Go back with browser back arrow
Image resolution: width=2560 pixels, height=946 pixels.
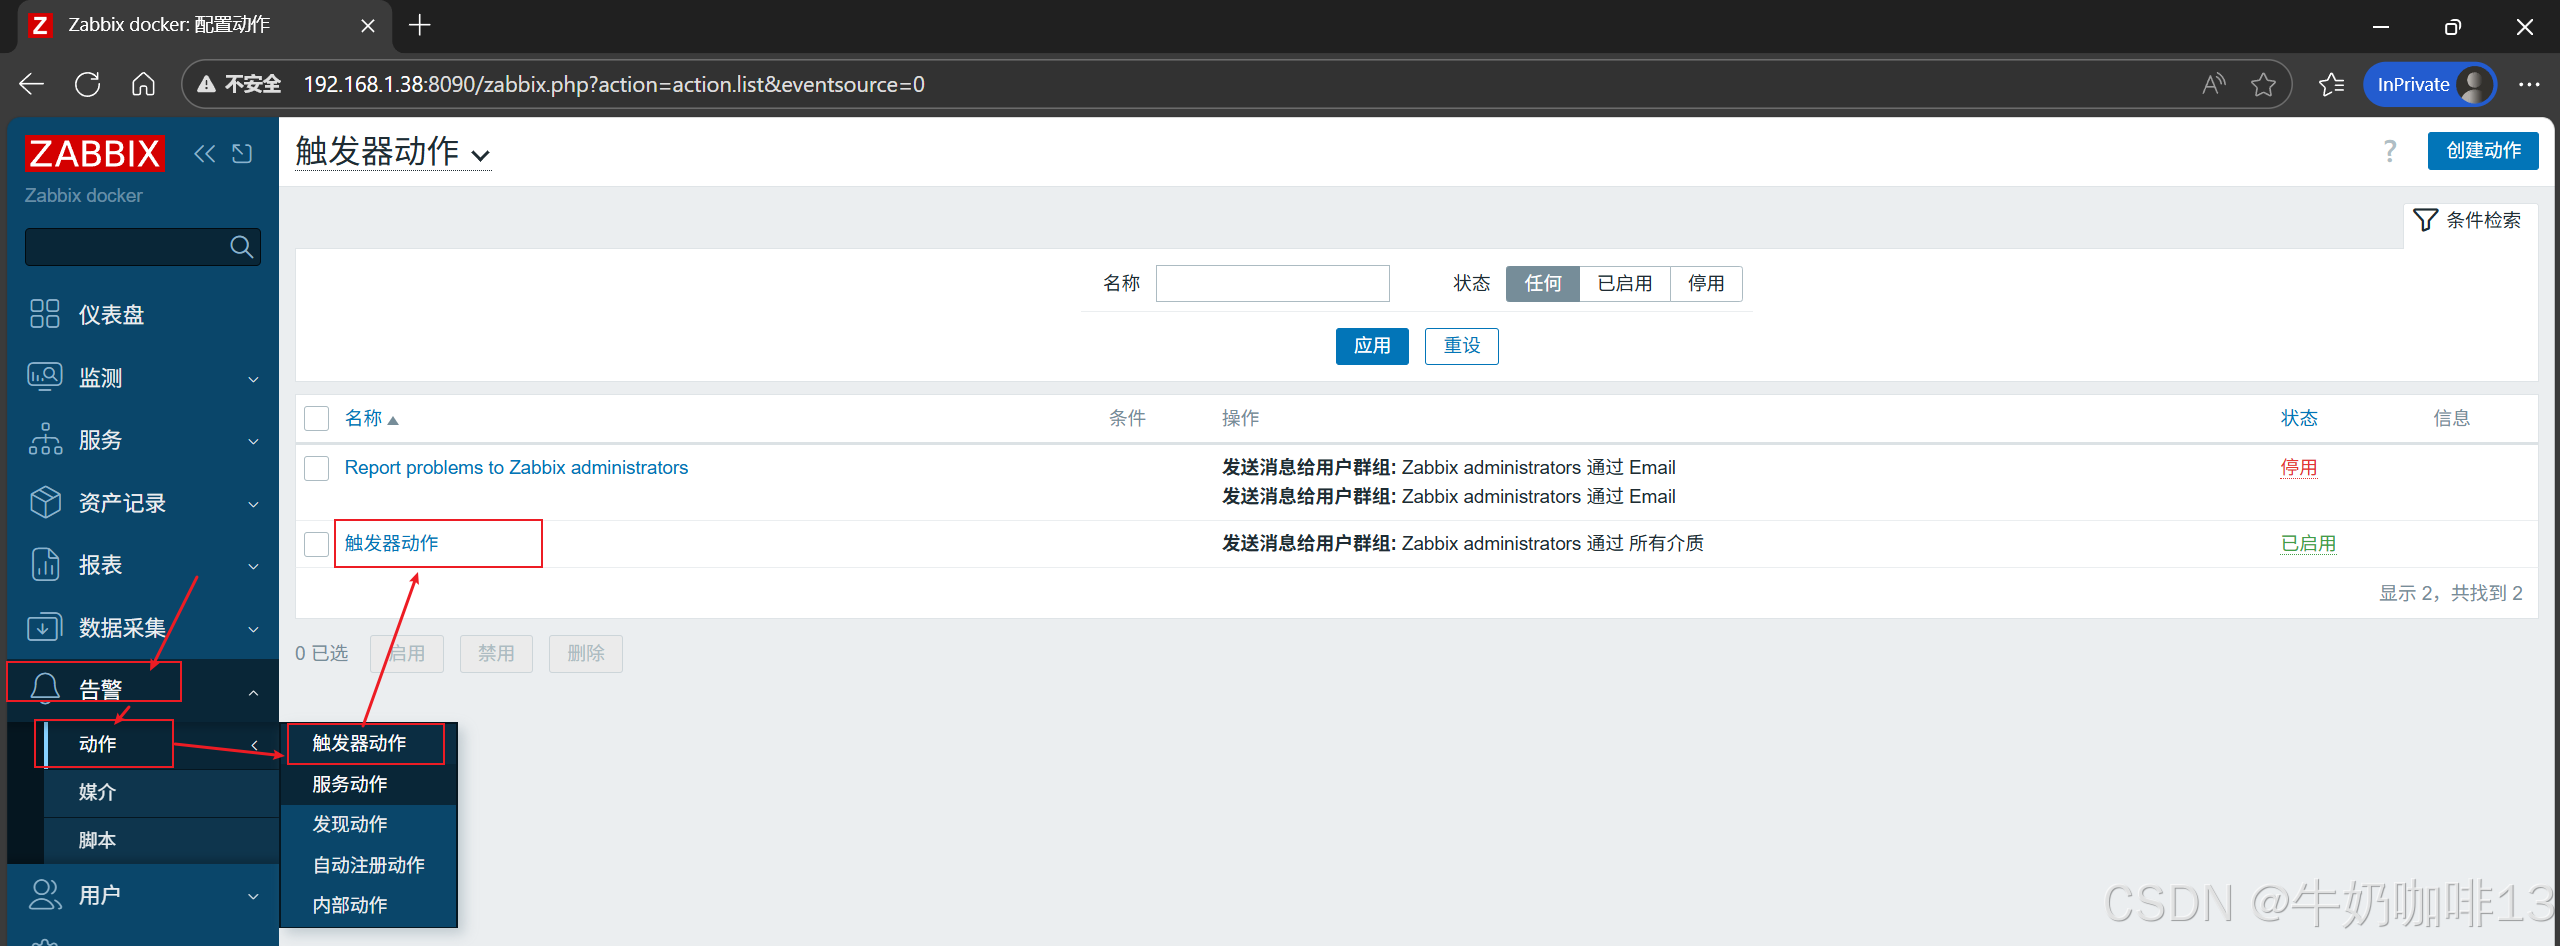click(32, 84)
